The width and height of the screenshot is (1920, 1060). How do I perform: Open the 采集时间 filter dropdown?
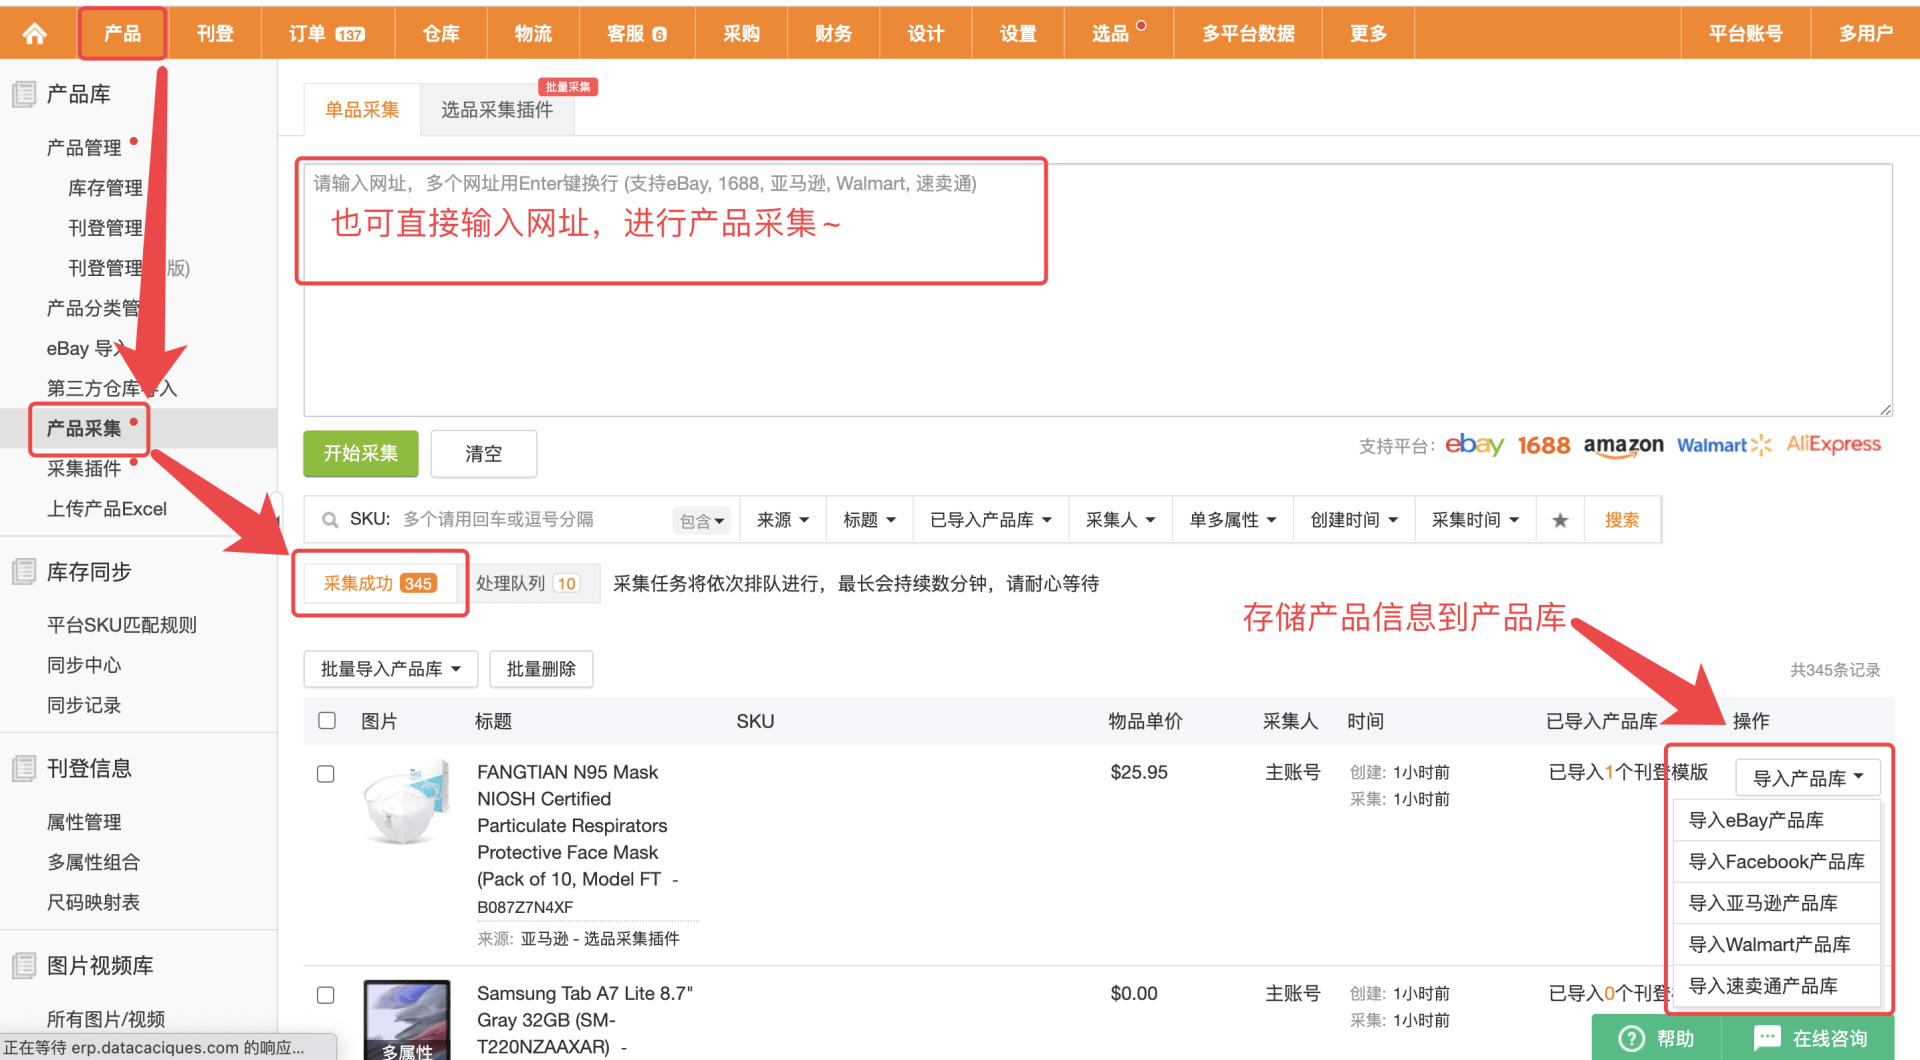pyautogui.click(x=1475, y=520)
